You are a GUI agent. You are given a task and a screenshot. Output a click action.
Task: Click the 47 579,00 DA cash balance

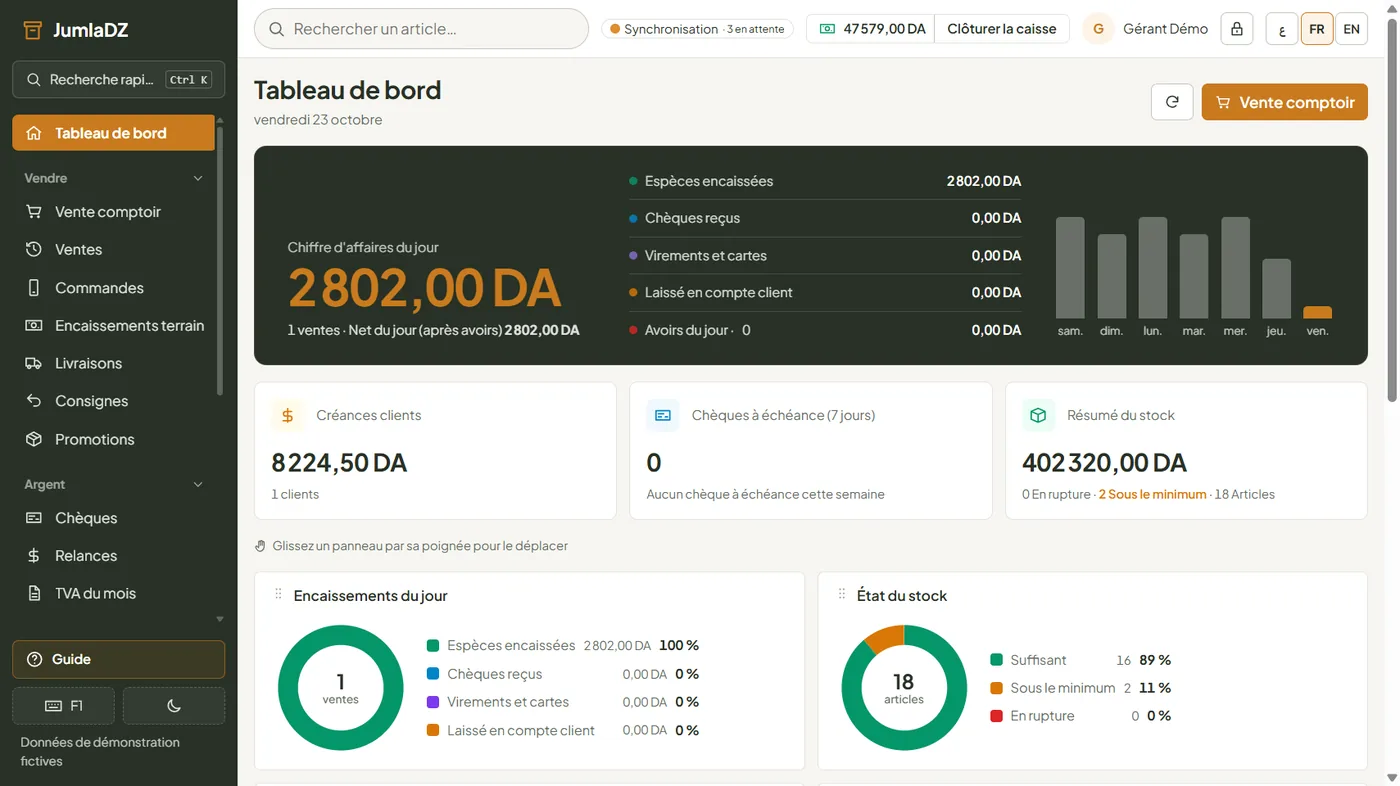pos(884,29)
